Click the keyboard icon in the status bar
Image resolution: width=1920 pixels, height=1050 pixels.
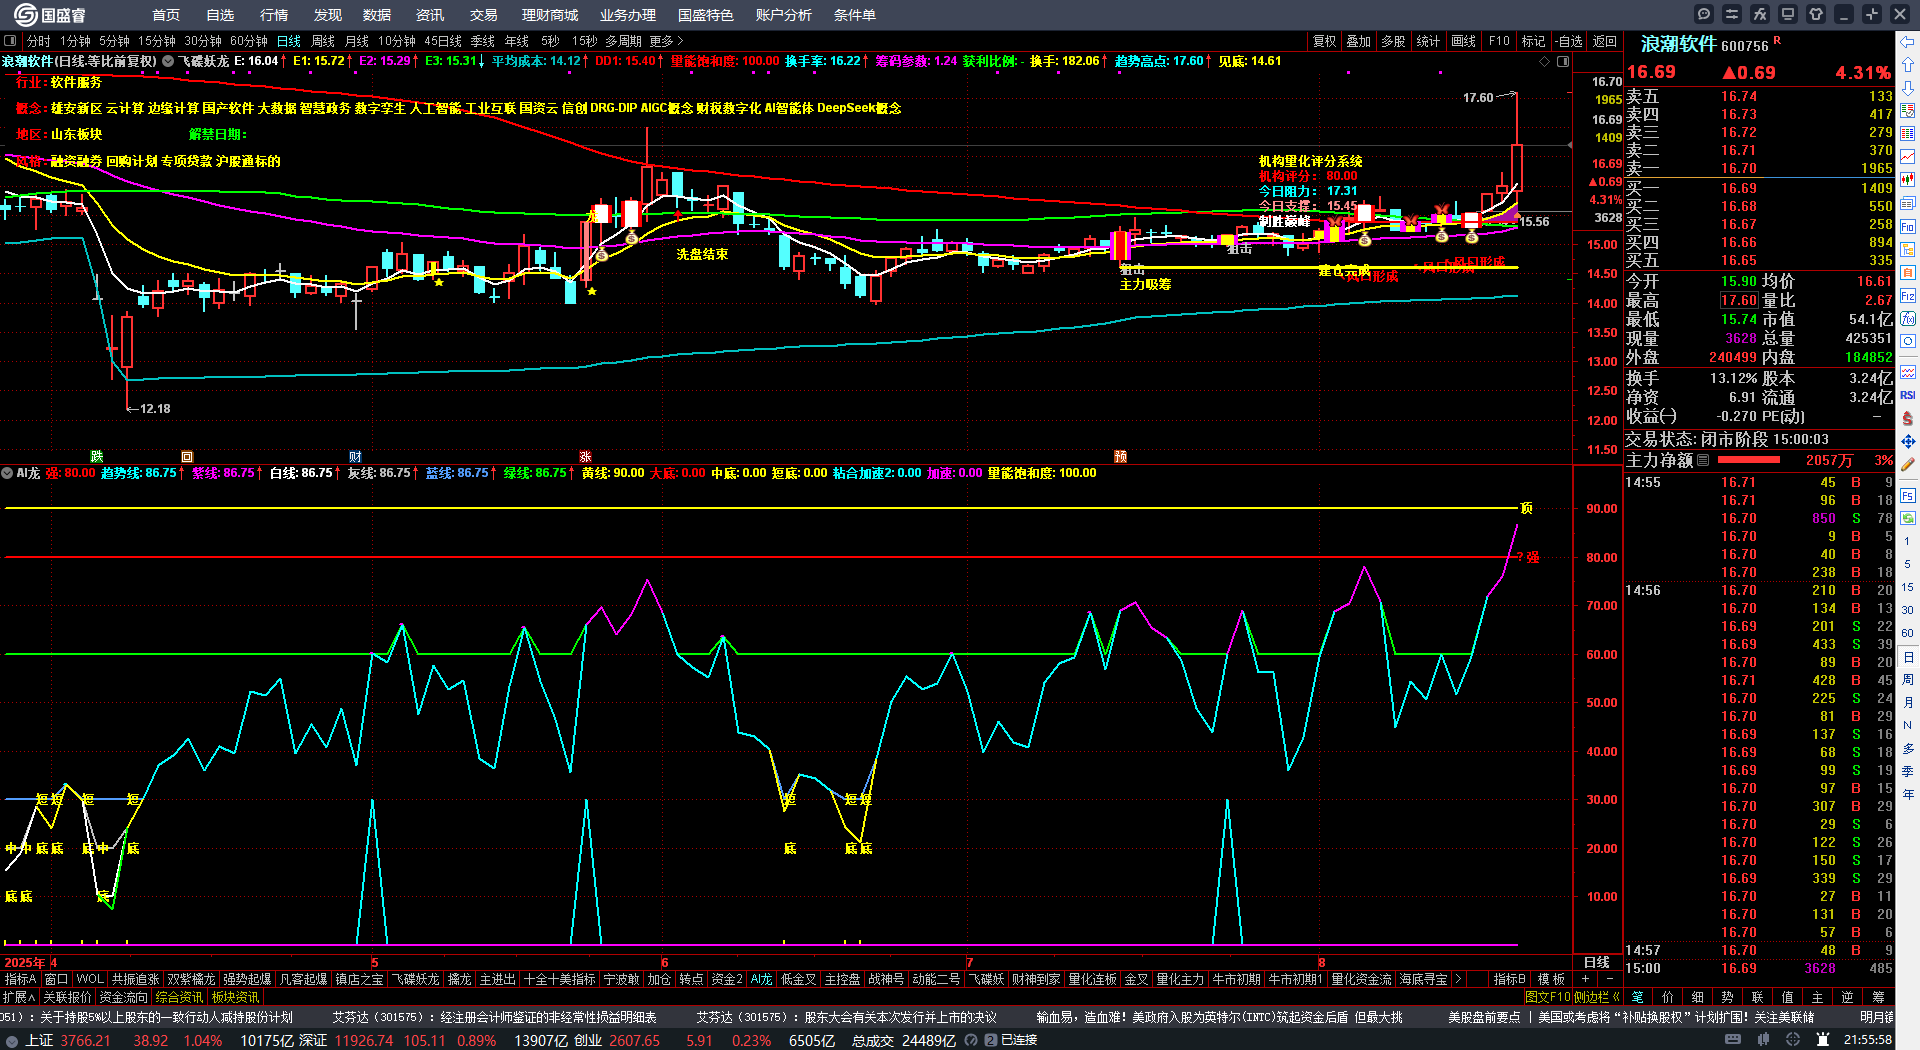(x=1733, y=1040)
